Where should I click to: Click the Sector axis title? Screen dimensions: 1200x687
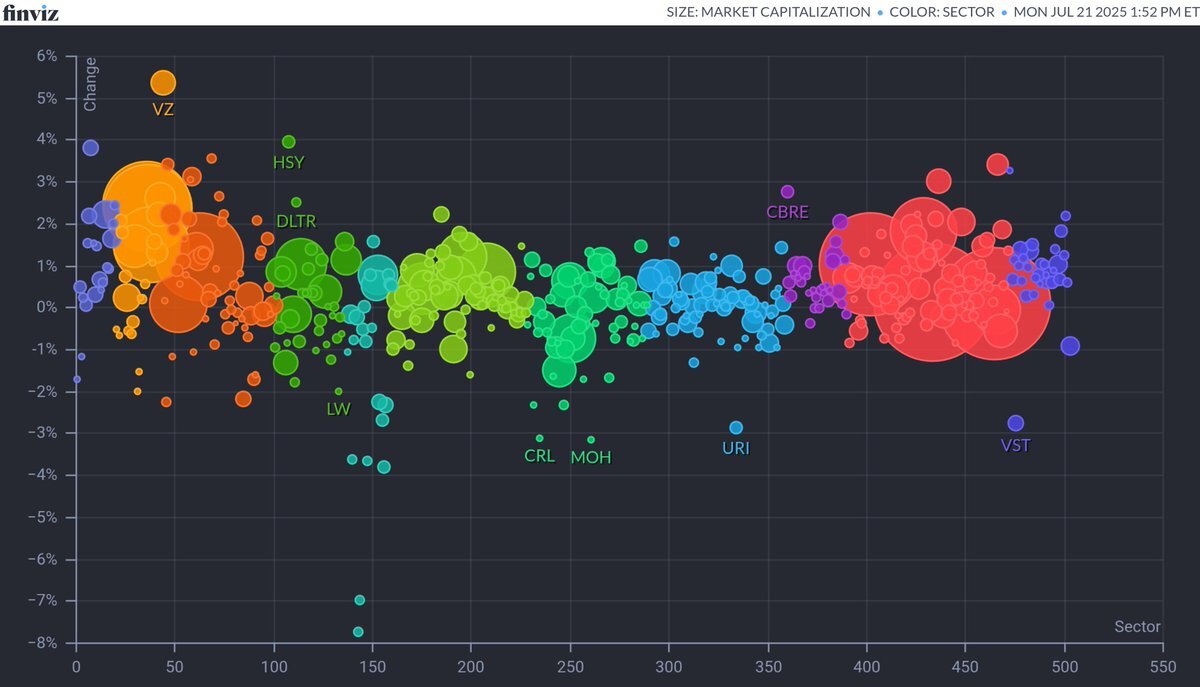click(x=1138, y=627)
